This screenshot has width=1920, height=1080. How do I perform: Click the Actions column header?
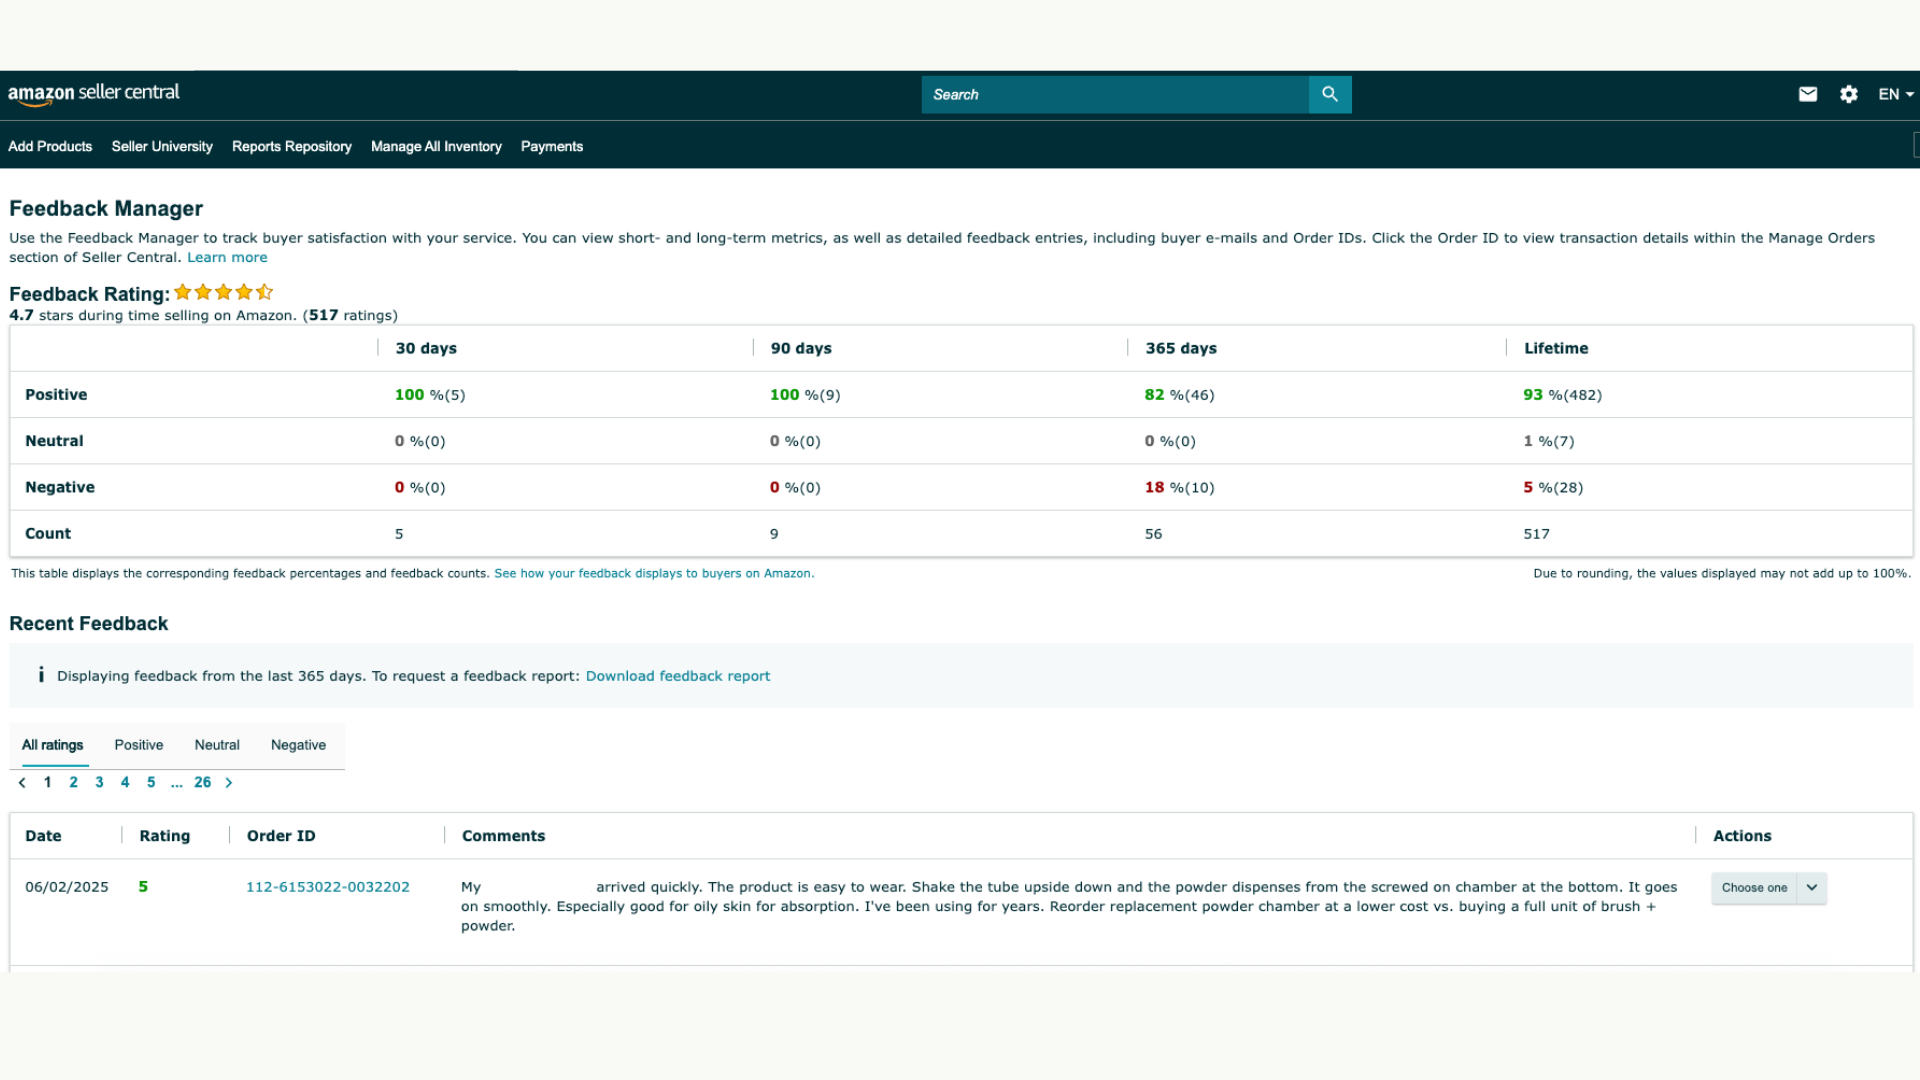(x=1742, y=836)
